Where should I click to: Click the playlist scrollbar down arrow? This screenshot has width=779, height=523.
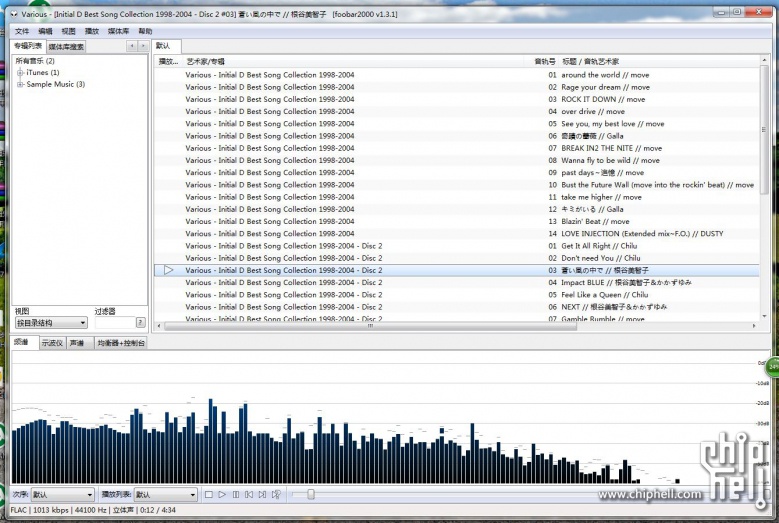pos(764,316)
